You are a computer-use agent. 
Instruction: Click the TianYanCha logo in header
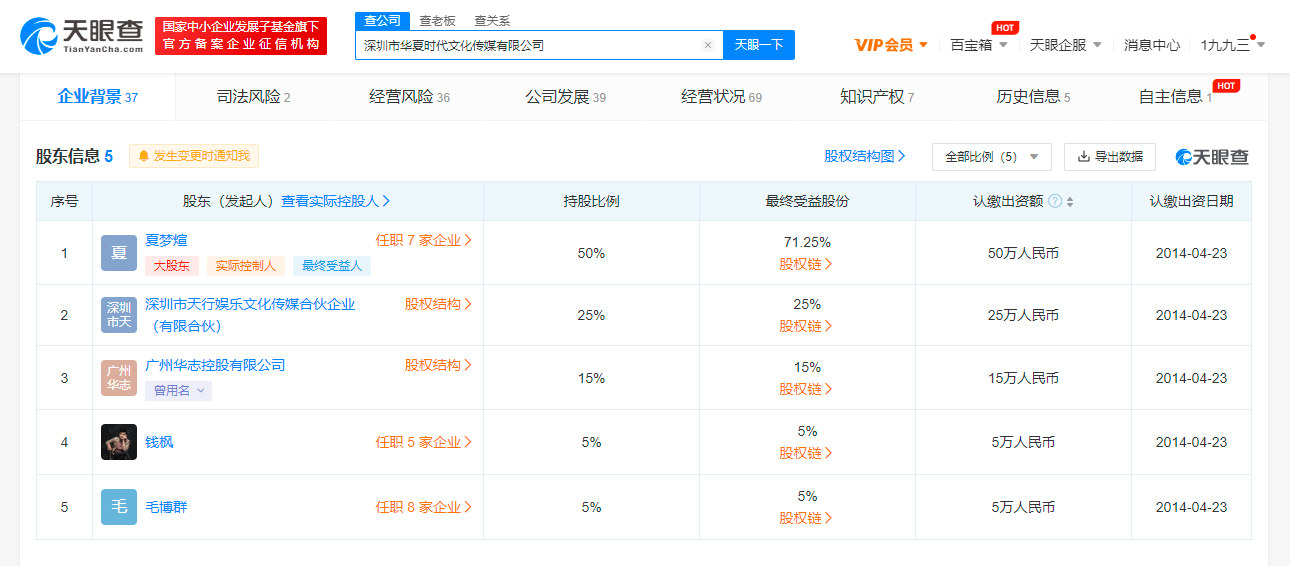81,35
